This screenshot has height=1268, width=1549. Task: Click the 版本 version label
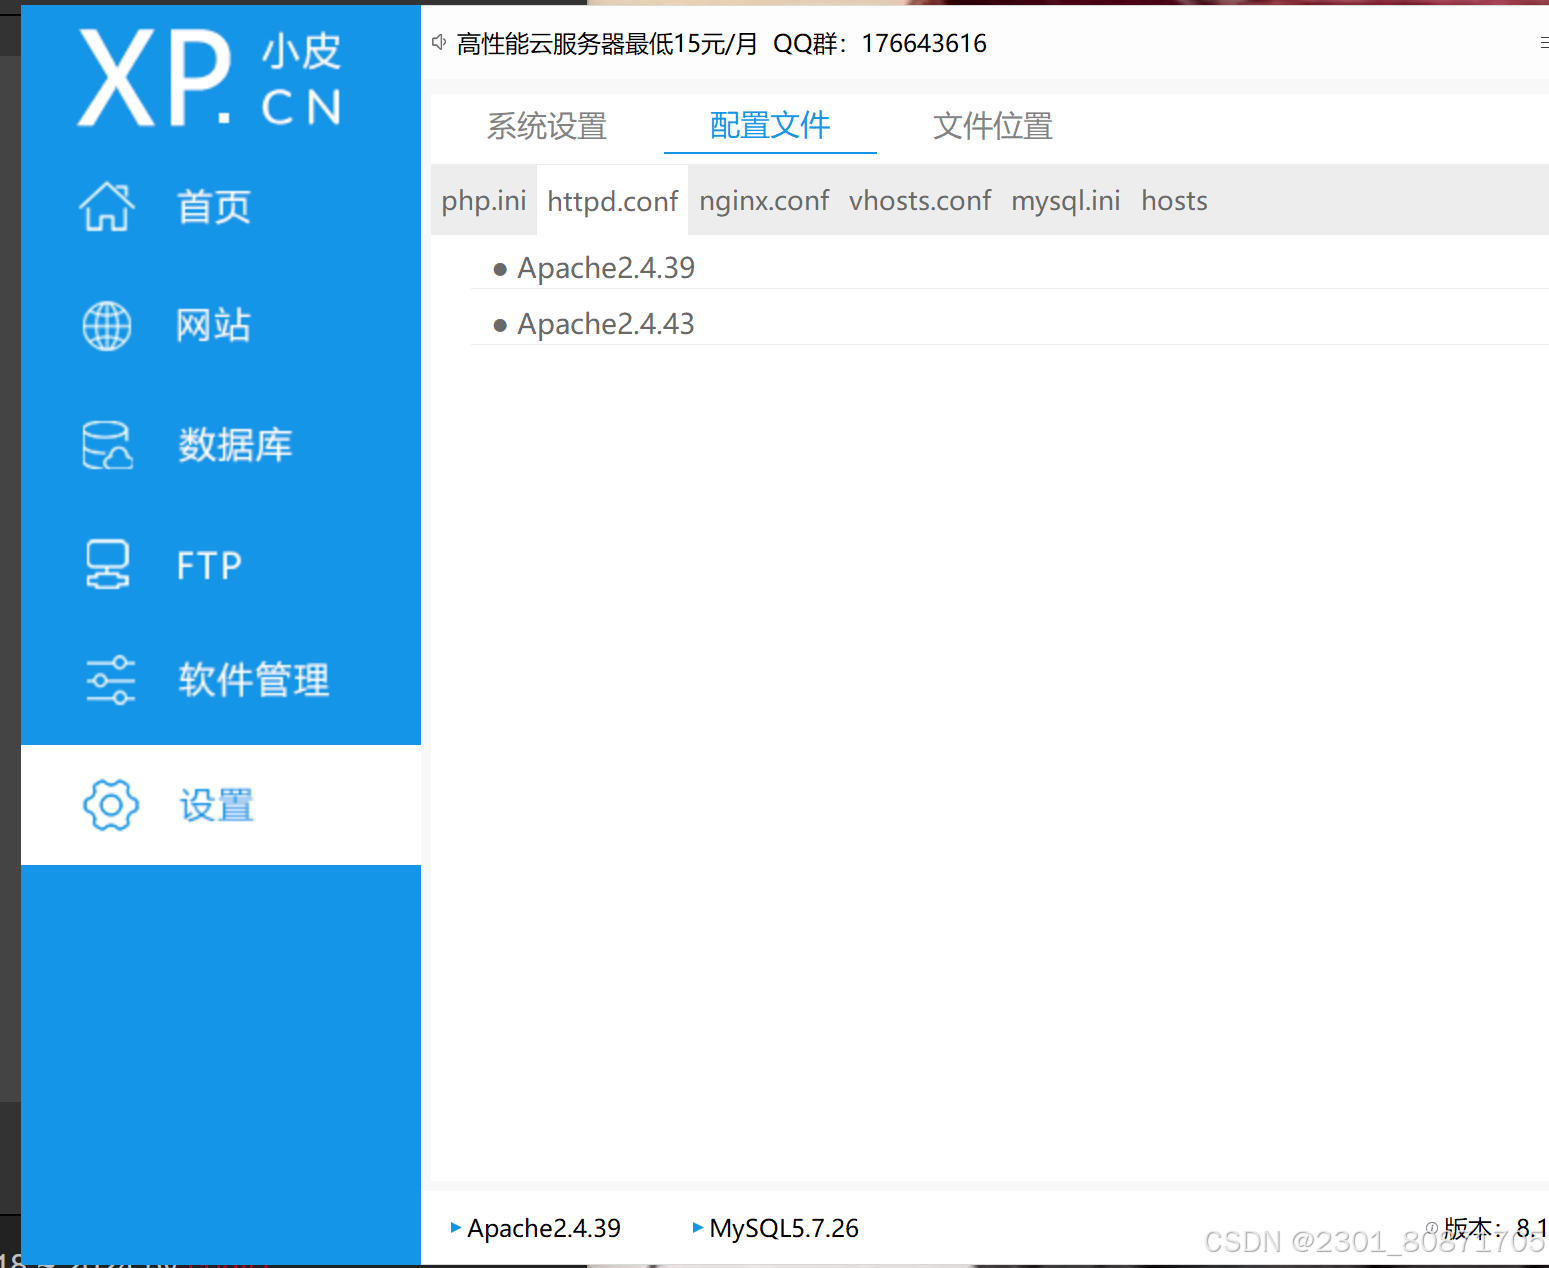click(x=1473, y=1228)
